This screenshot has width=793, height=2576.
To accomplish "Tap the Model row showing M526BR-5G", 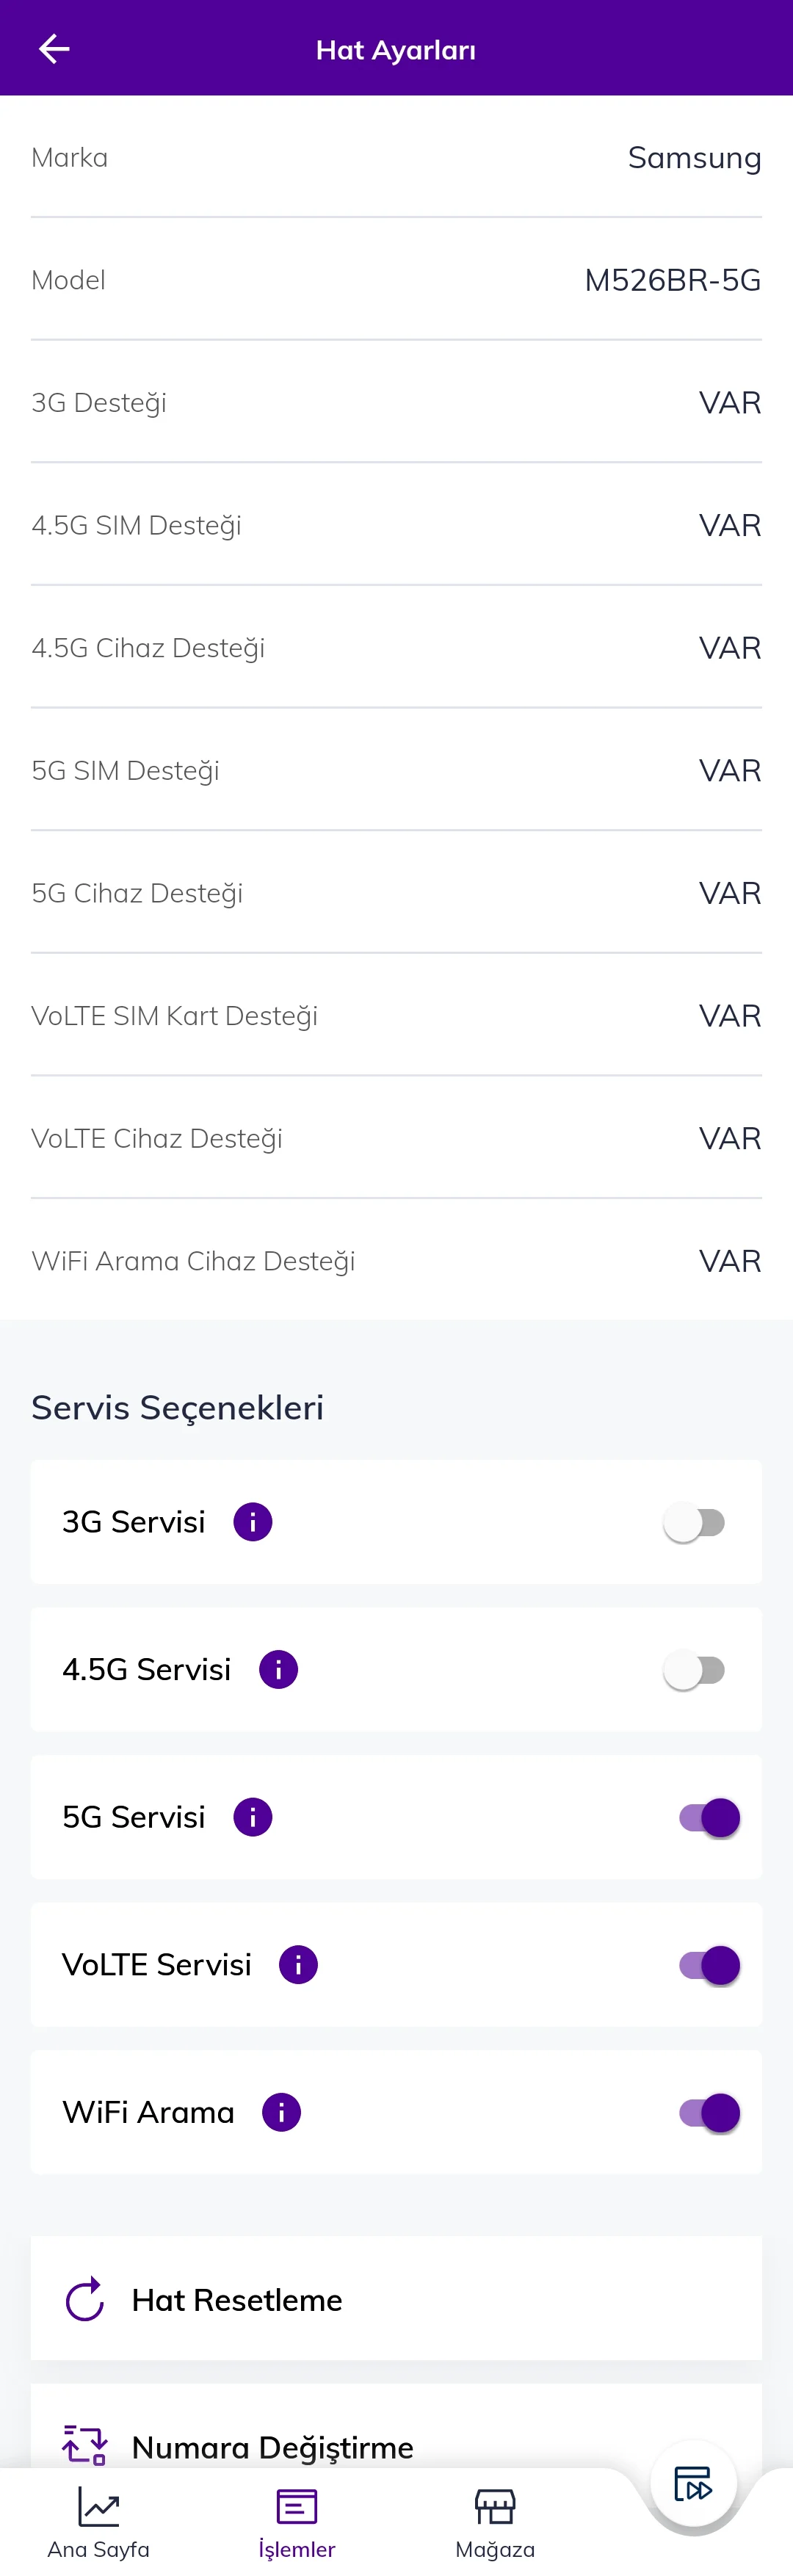I will pos(396,280).
